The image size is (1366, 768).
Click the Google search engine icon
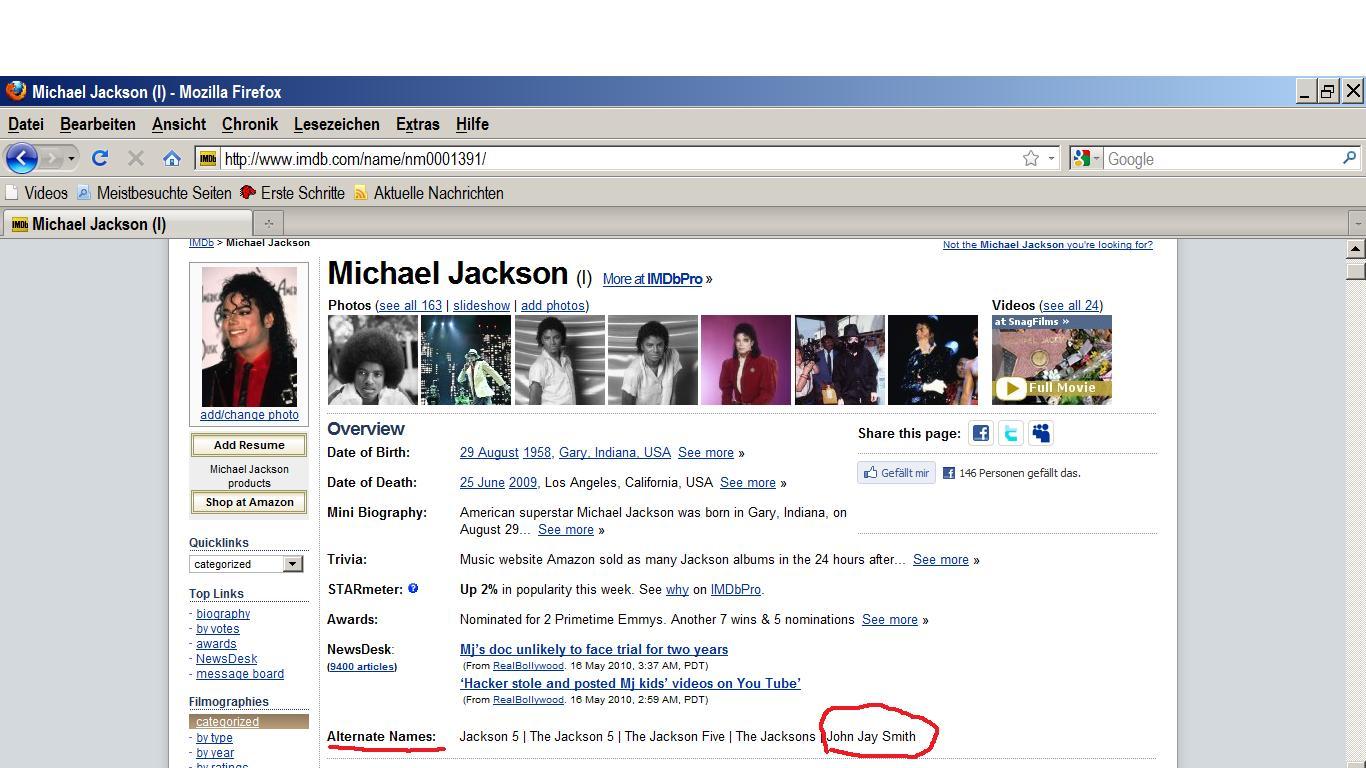click(x=1080, y=158)
